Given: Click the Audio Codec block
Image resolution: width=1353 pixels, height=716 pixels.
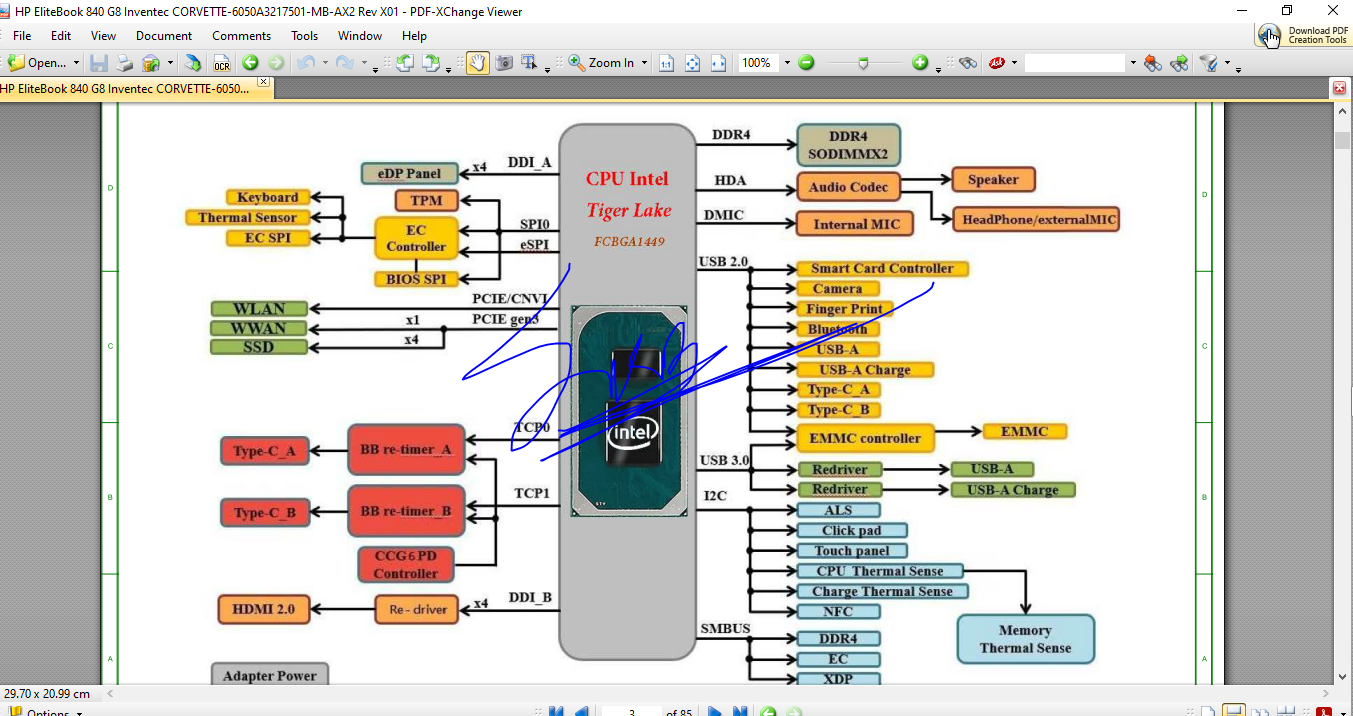Looking at the screenshot, I should [x=848, y=187].
